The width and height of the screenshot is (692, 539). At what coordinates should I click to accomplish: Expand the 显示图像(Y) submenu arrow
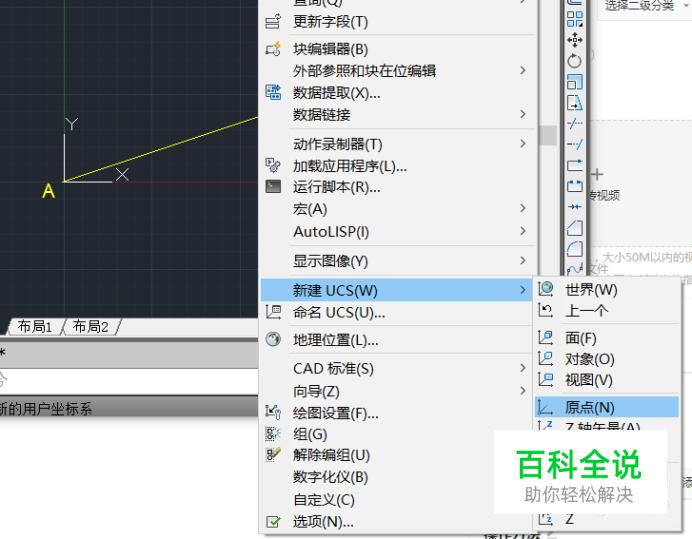pos(523,260)
